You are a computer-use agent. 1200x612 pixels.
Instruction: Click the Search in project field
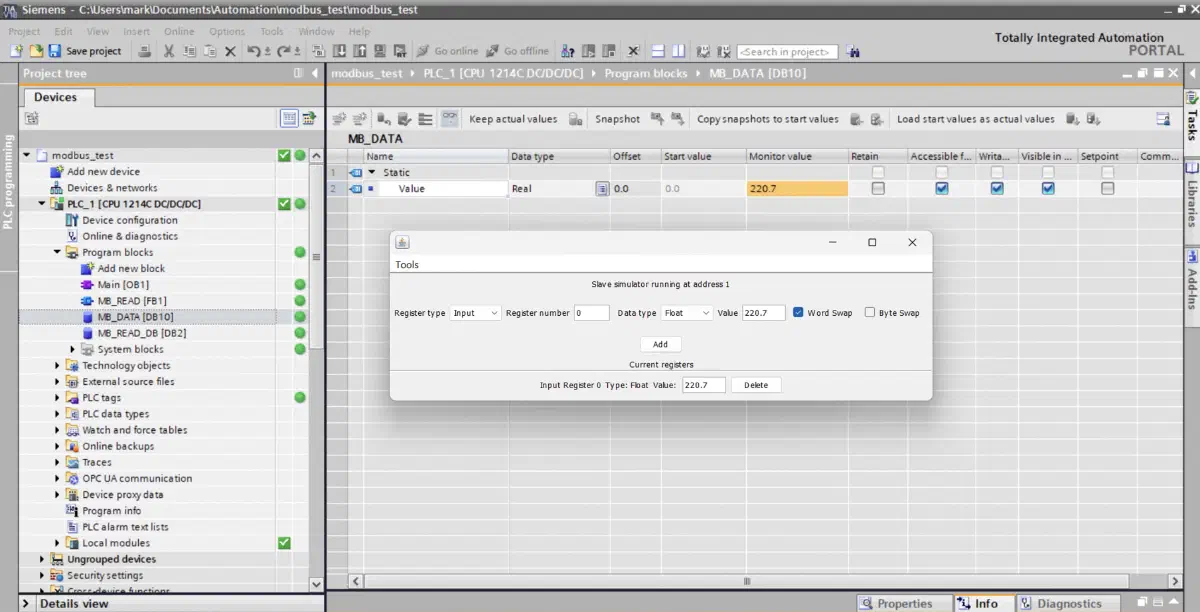click(788, 51)
